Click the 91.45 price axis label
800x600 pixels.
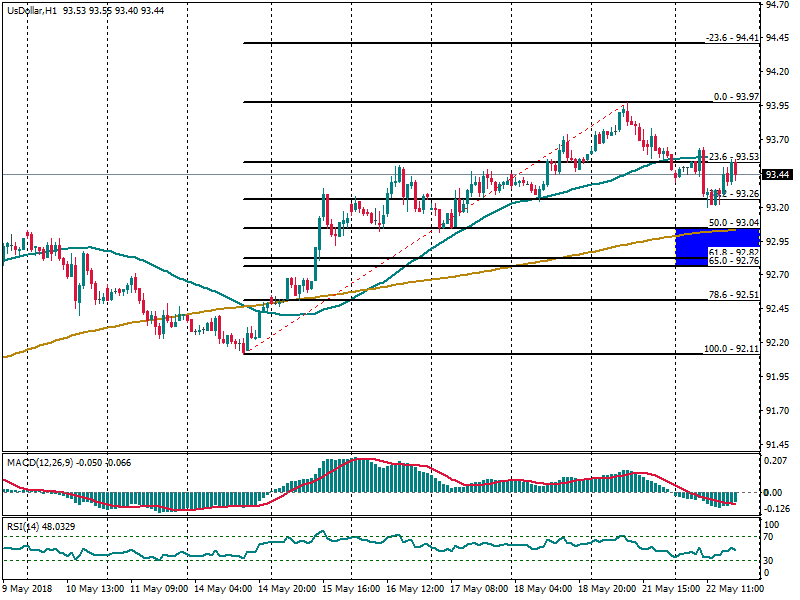tap(780, 445)
